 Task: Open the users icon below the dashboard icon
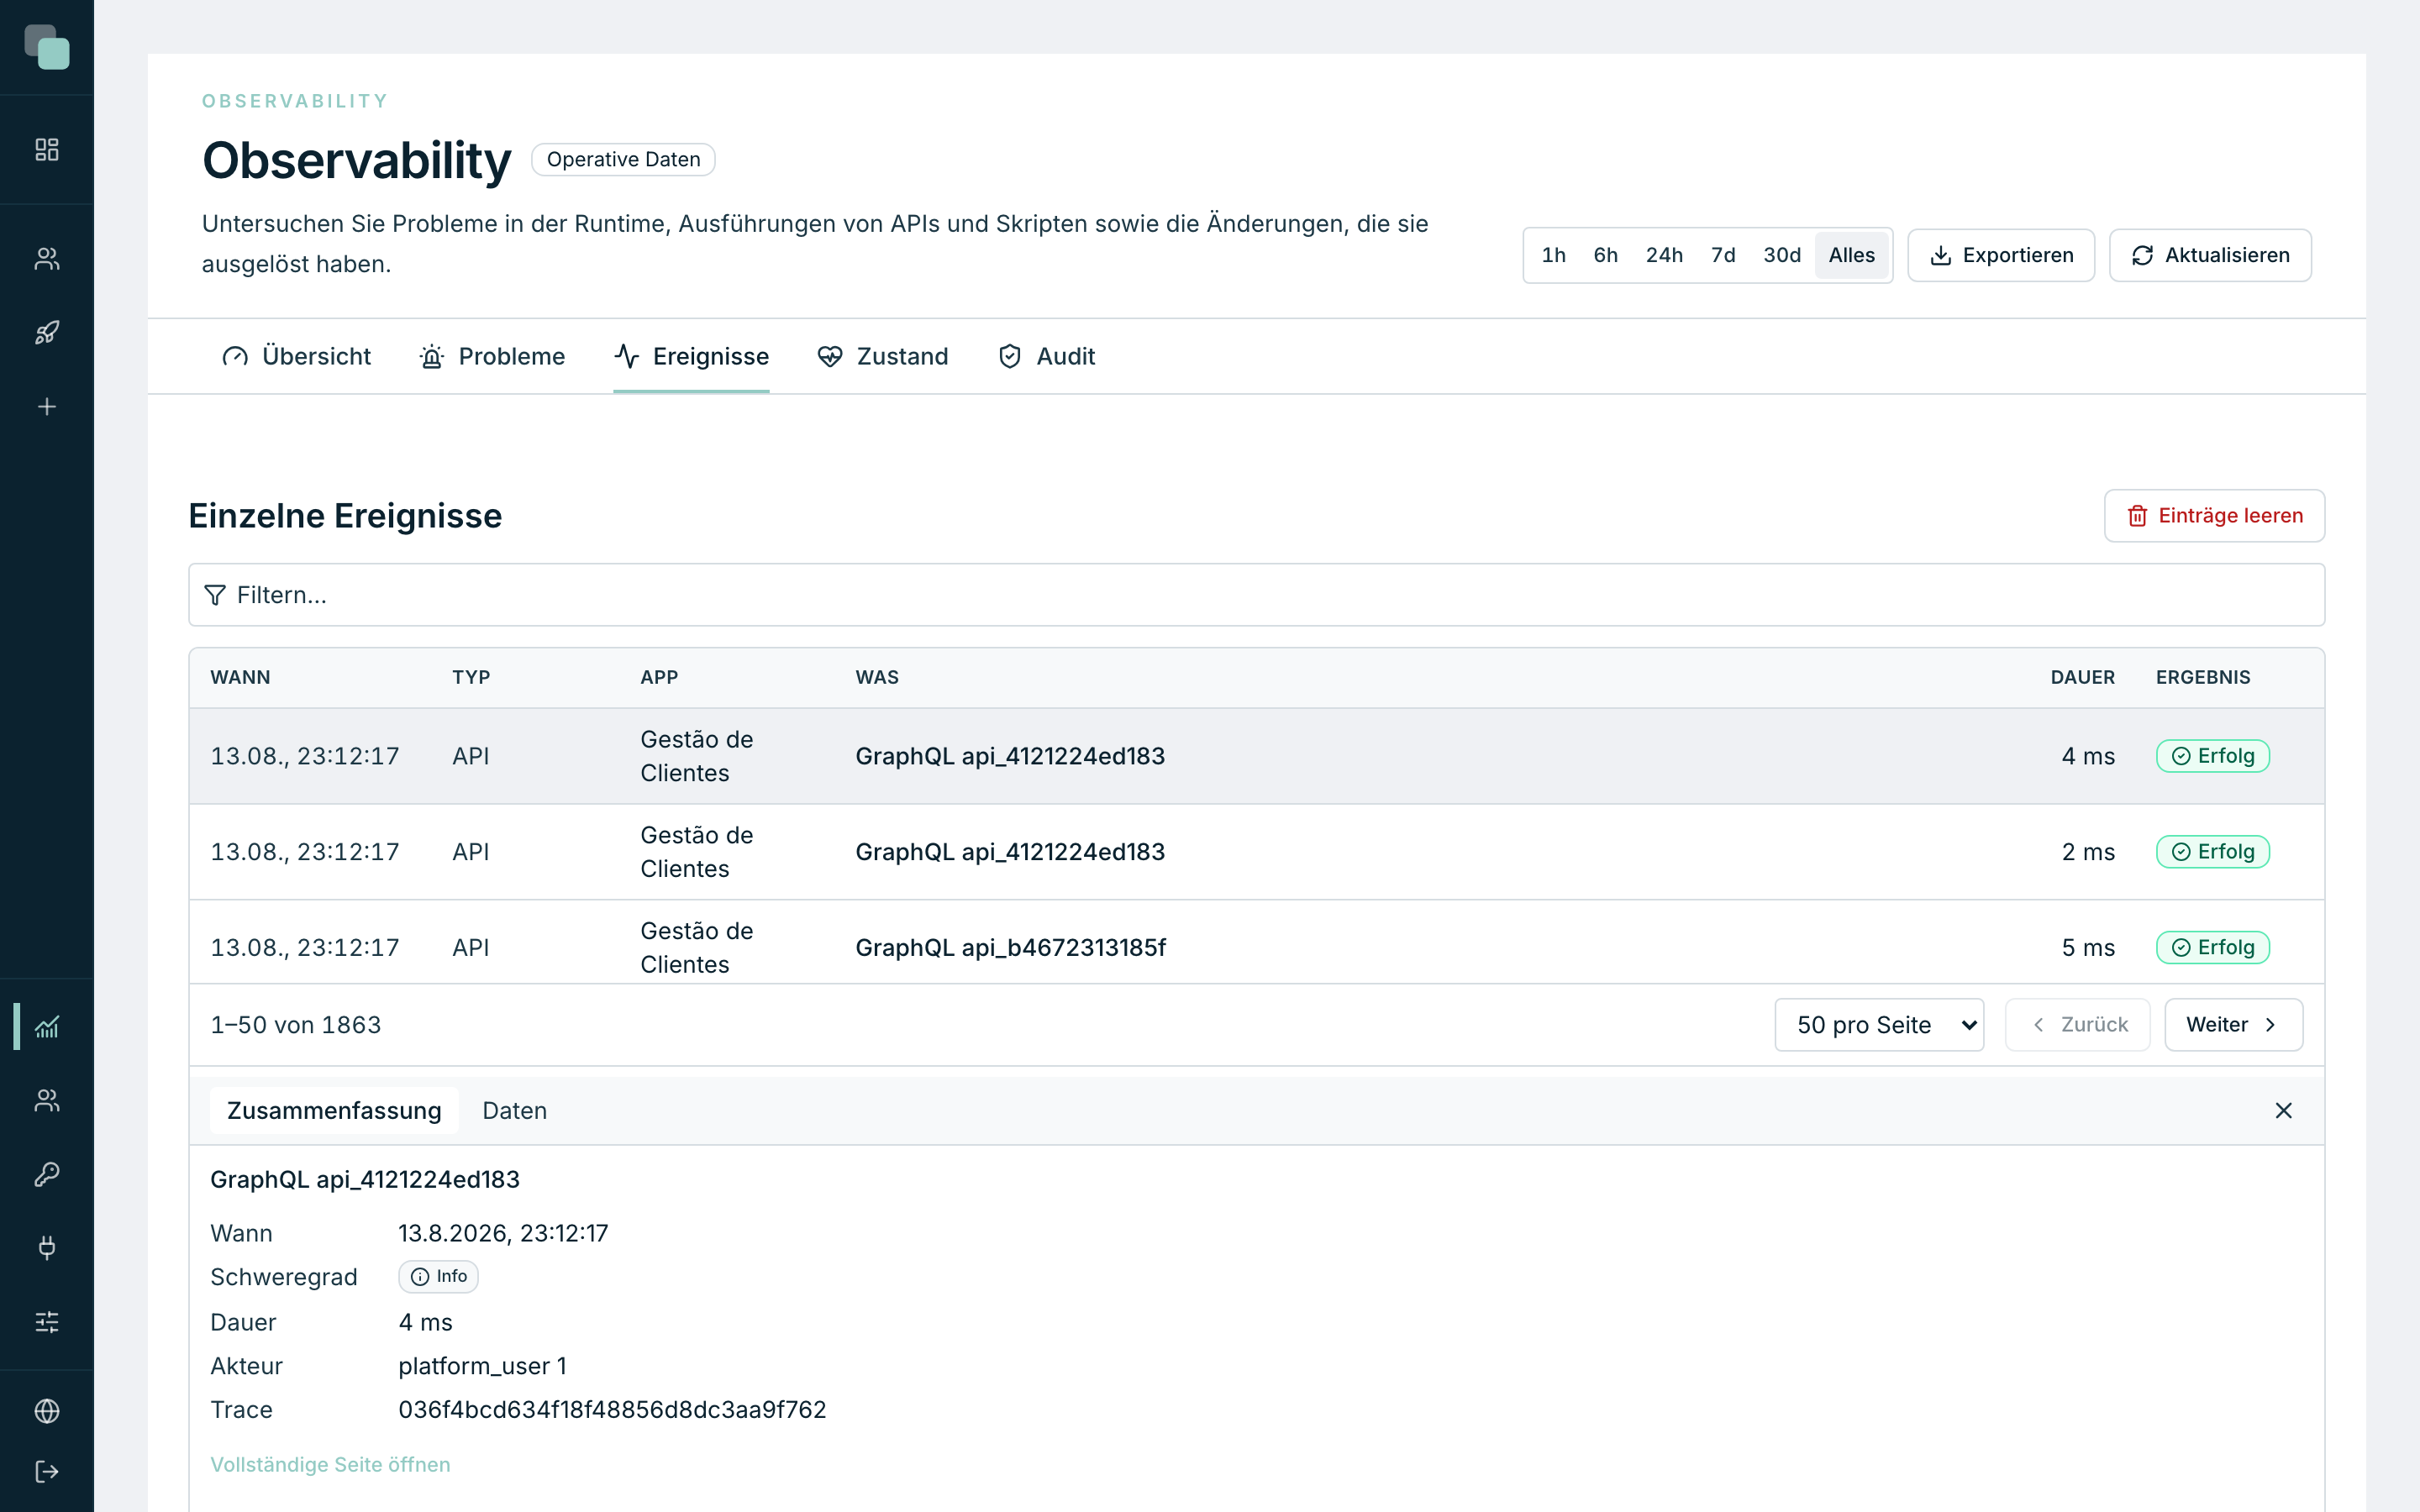[47, 259]
